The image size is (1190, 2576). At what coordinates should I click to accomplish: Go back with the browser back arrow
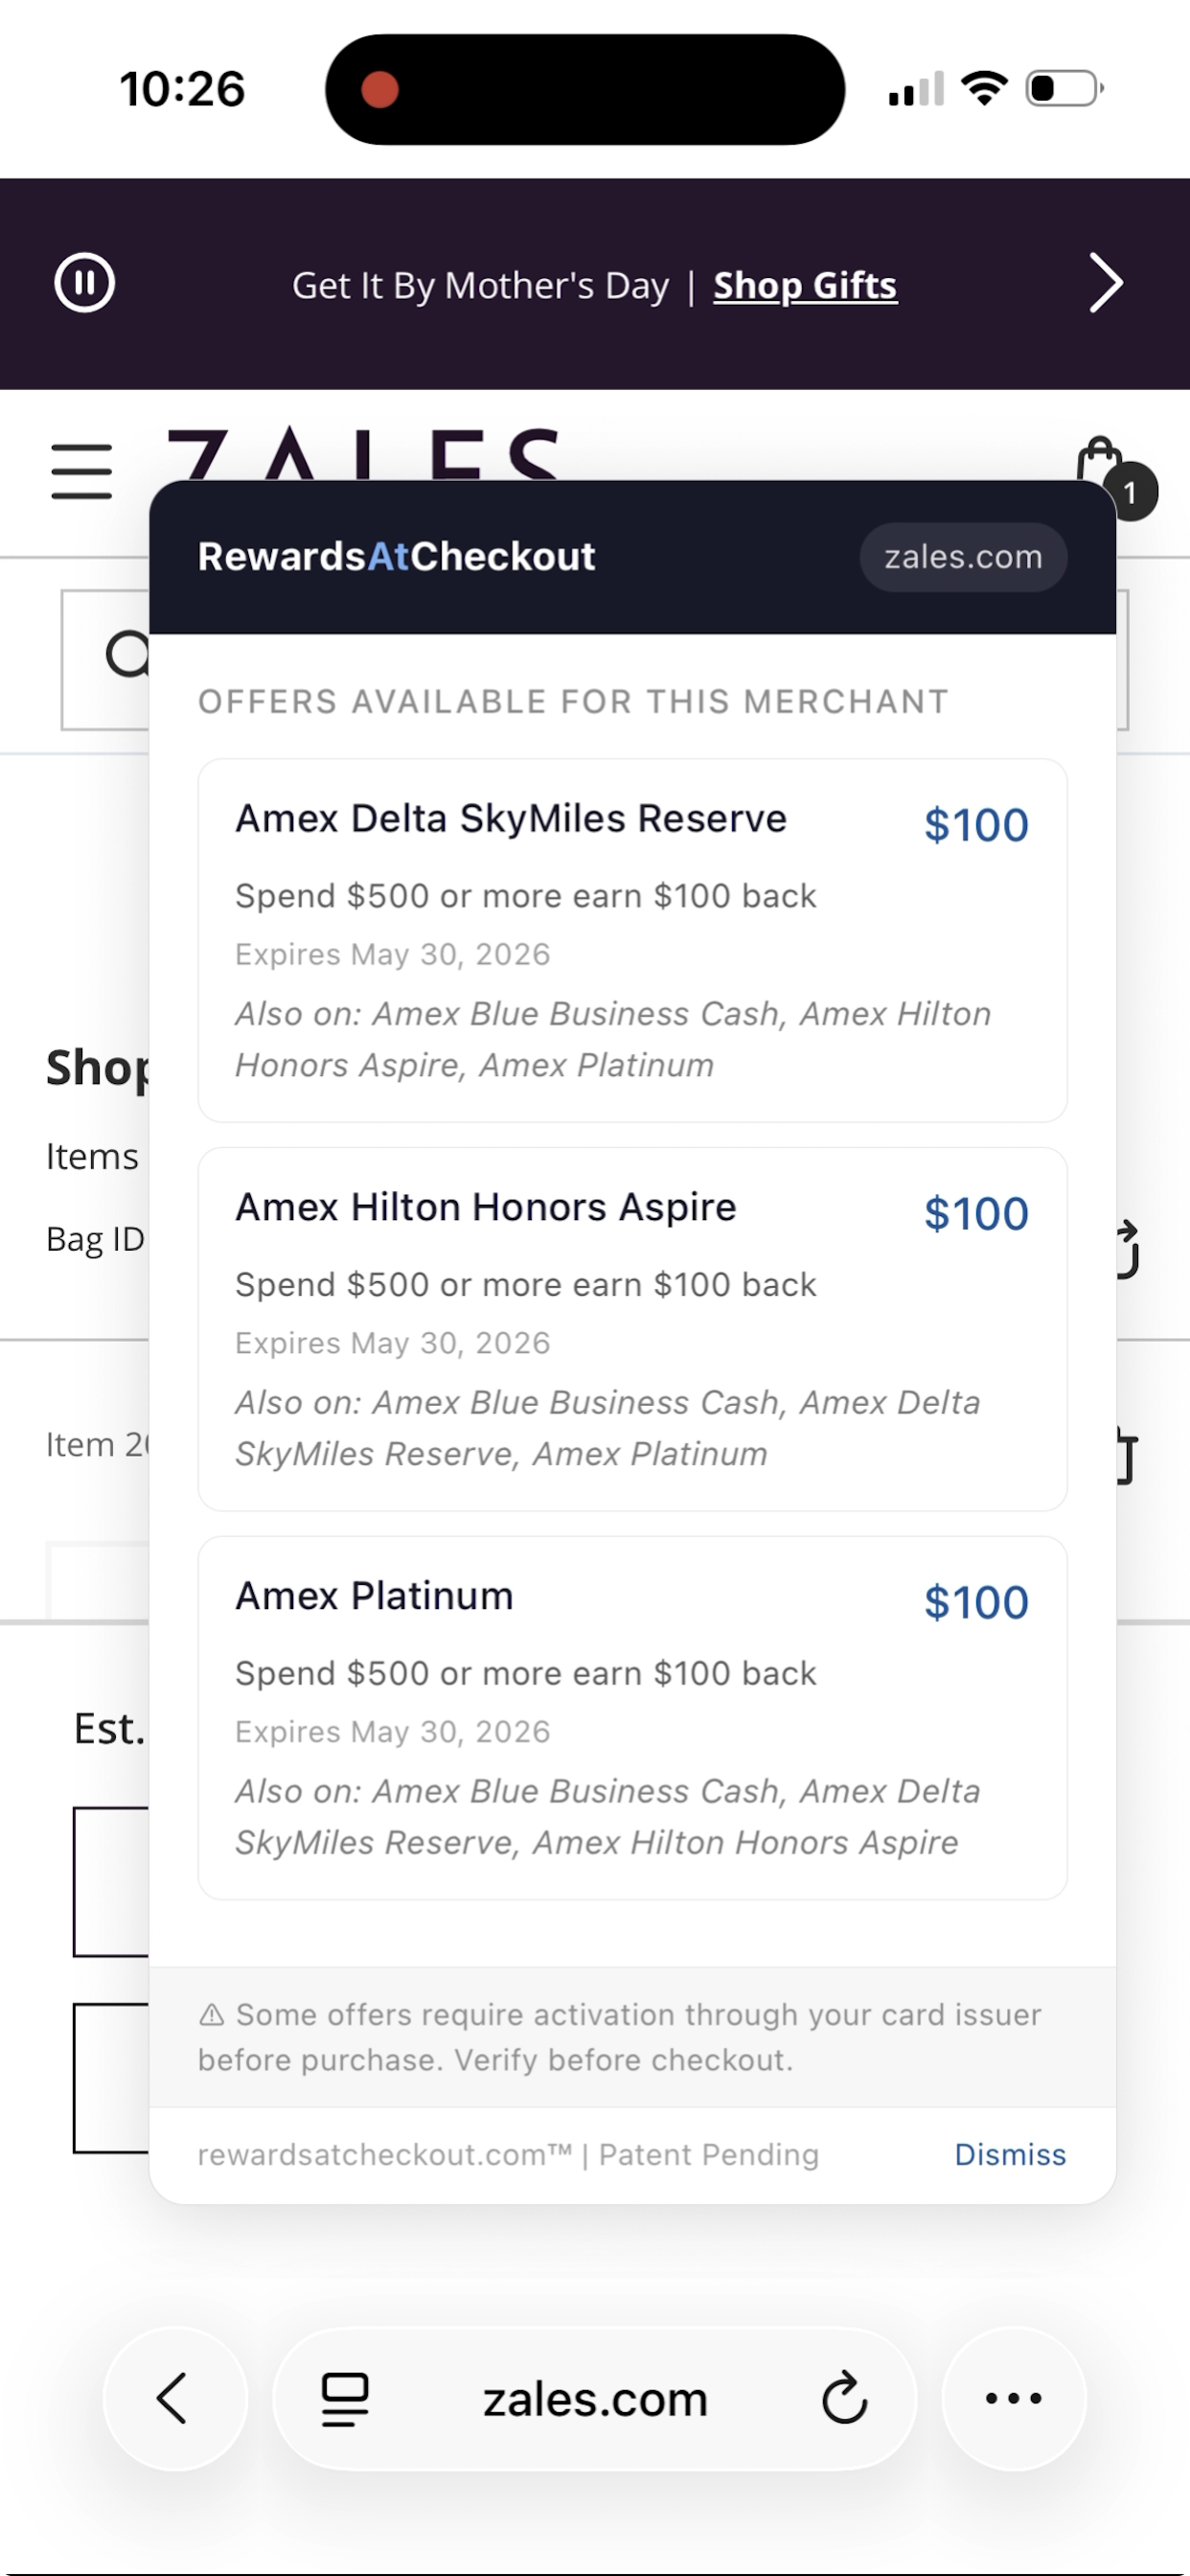point(174,2398)
